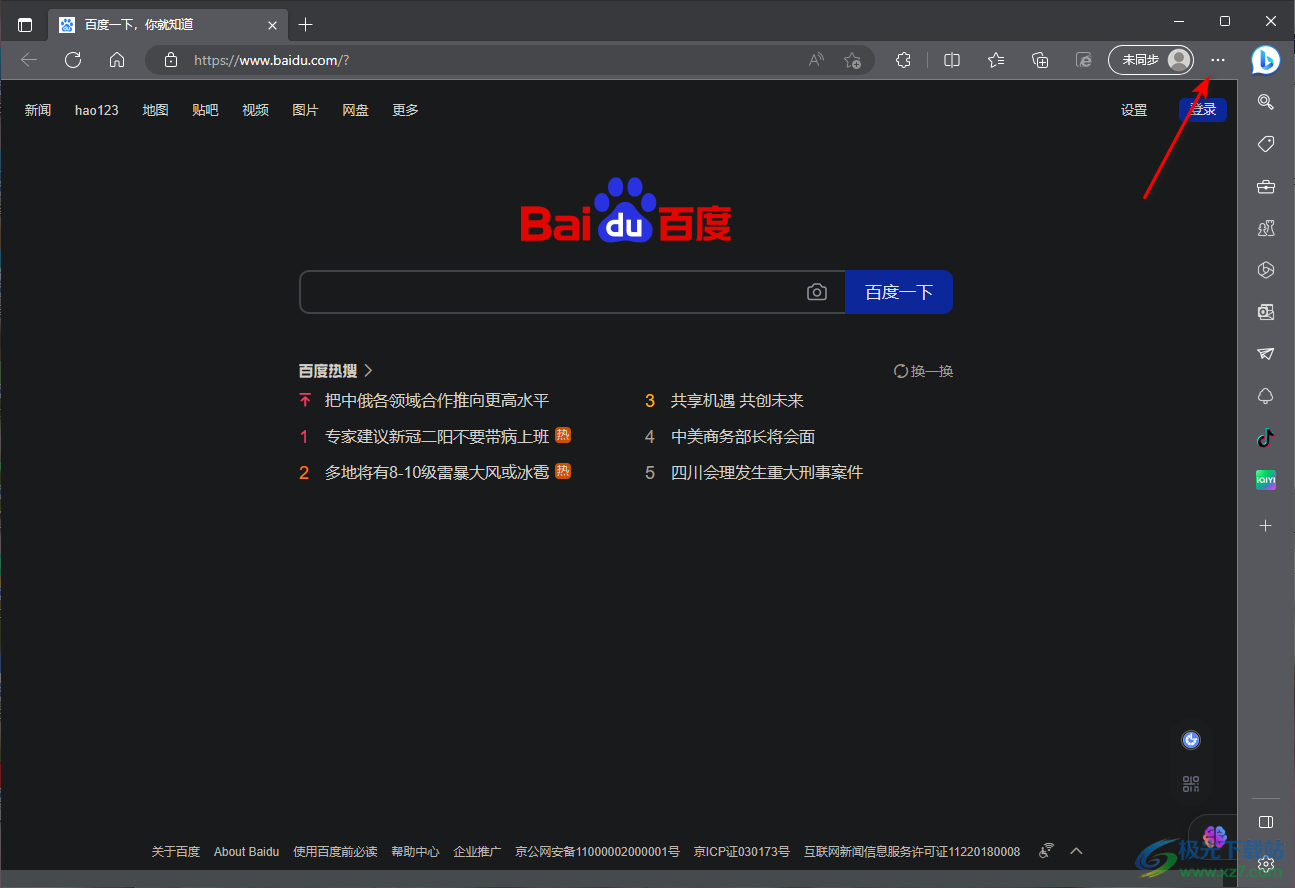Click the 百度一下 search button
Viewport: 1295px width, 888px height.
click(899, 292)
